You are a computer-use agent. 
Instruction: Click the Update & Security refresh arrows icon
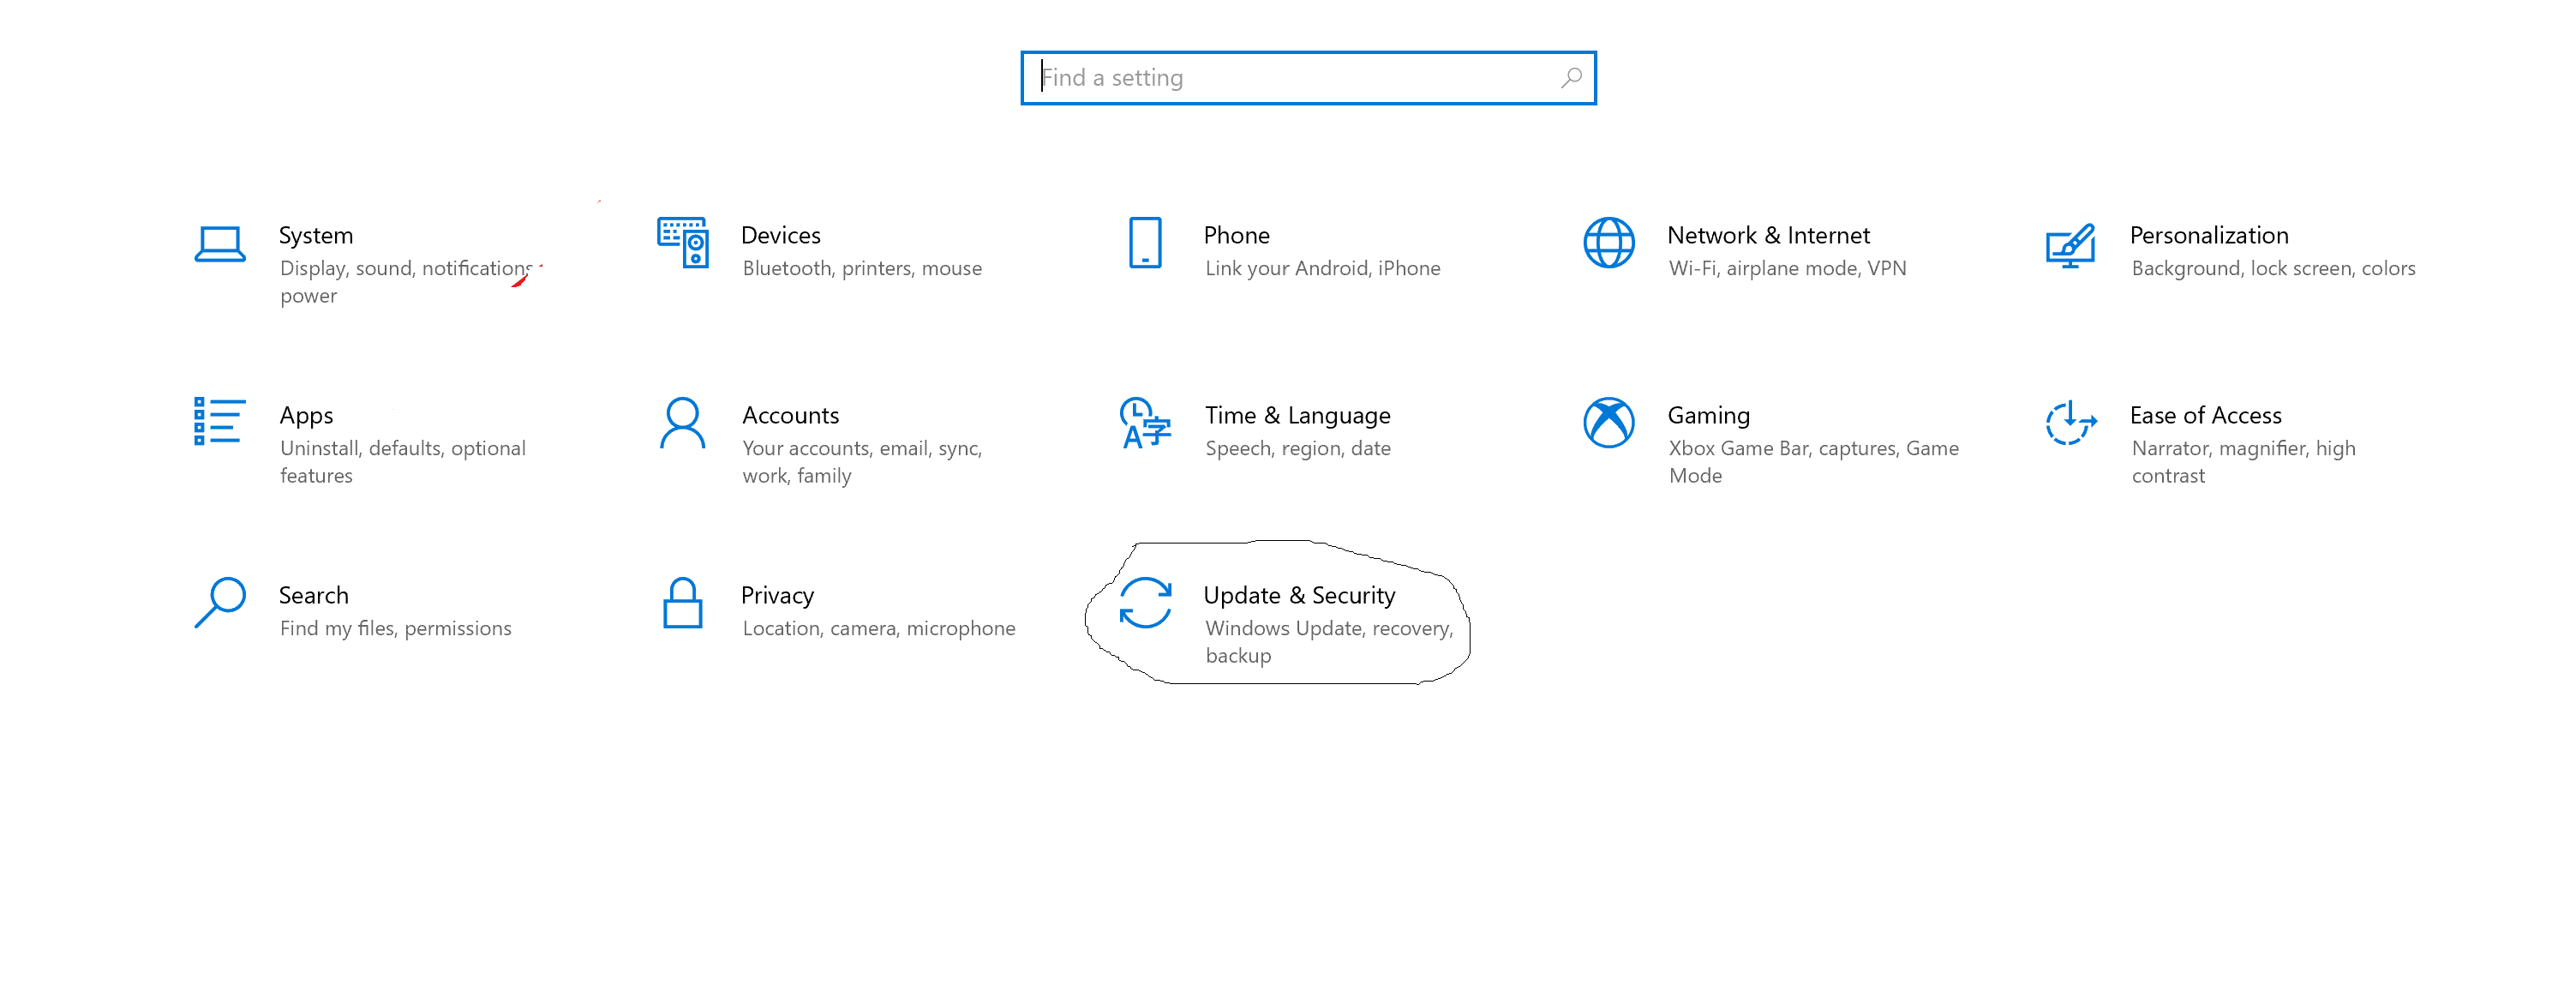(1145, 602)
